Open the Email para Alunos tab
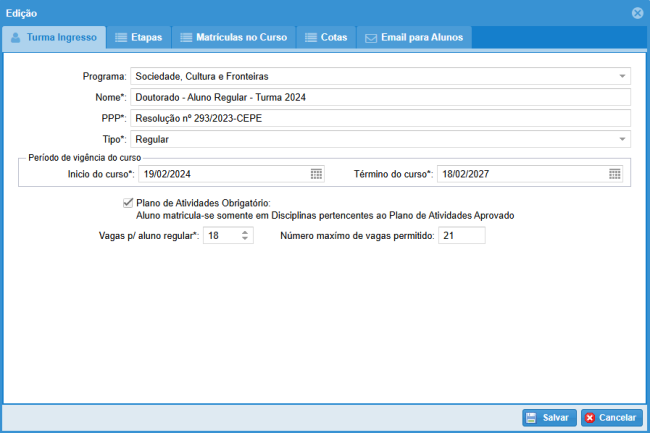 point(414,38)
